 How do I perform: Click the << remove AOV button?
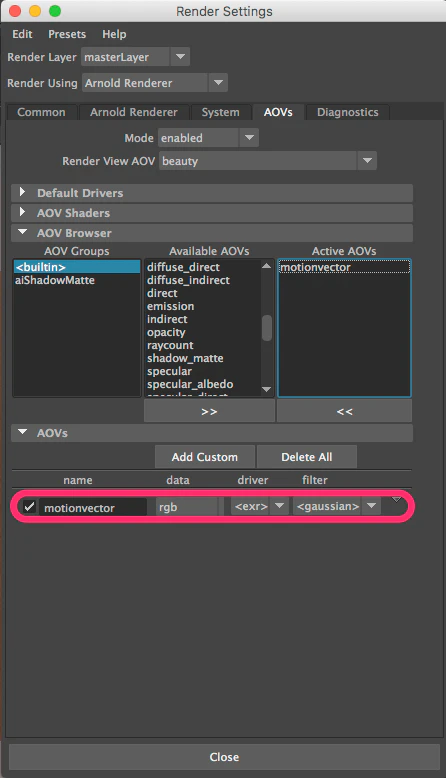344,411
